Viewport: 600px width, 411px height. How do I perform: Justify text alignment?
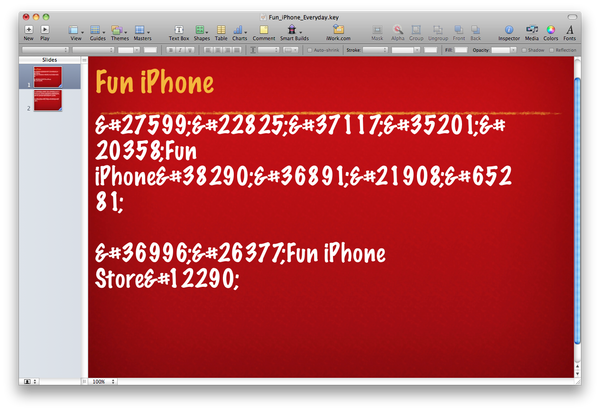pyautogui.click(x=237, y=50)
